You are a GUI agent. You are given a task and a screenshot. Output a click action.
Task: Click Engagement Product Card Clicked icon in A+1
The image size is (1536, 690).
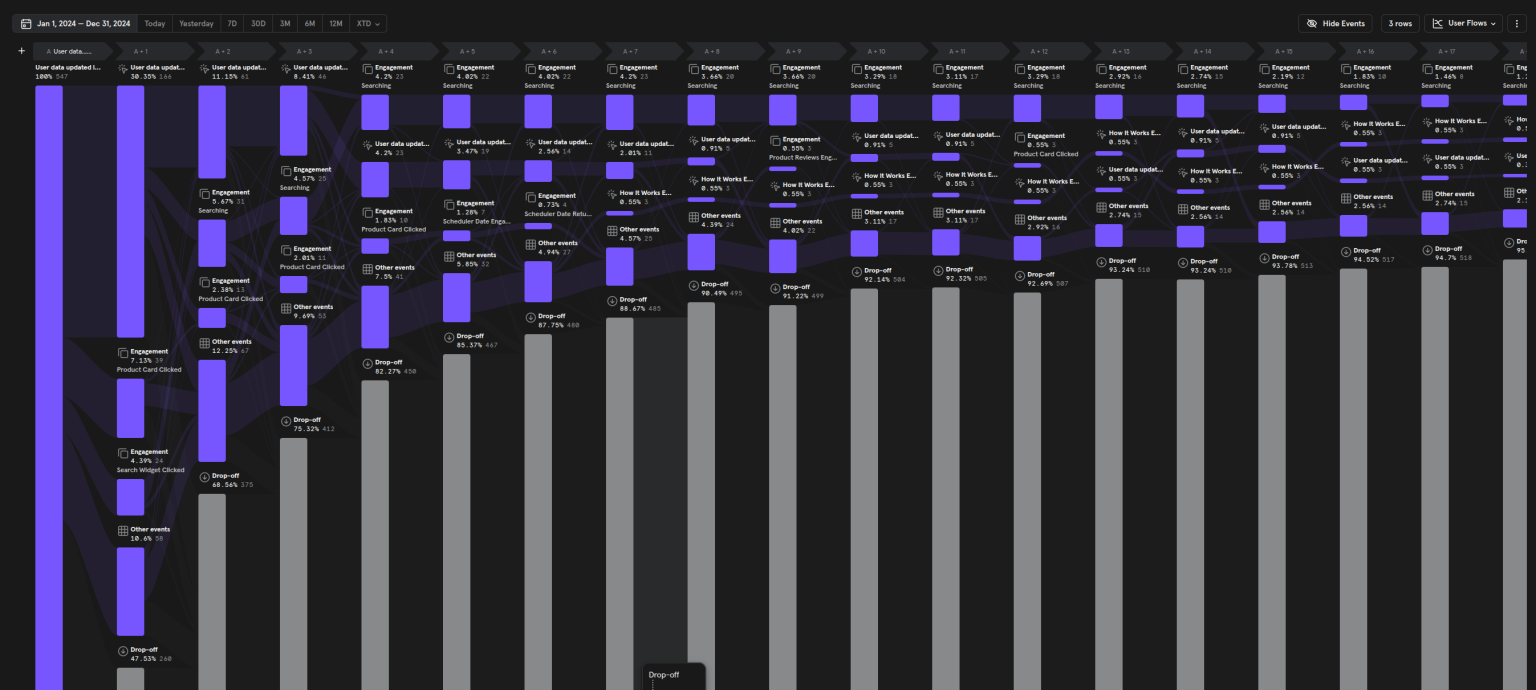coord(123,353)
